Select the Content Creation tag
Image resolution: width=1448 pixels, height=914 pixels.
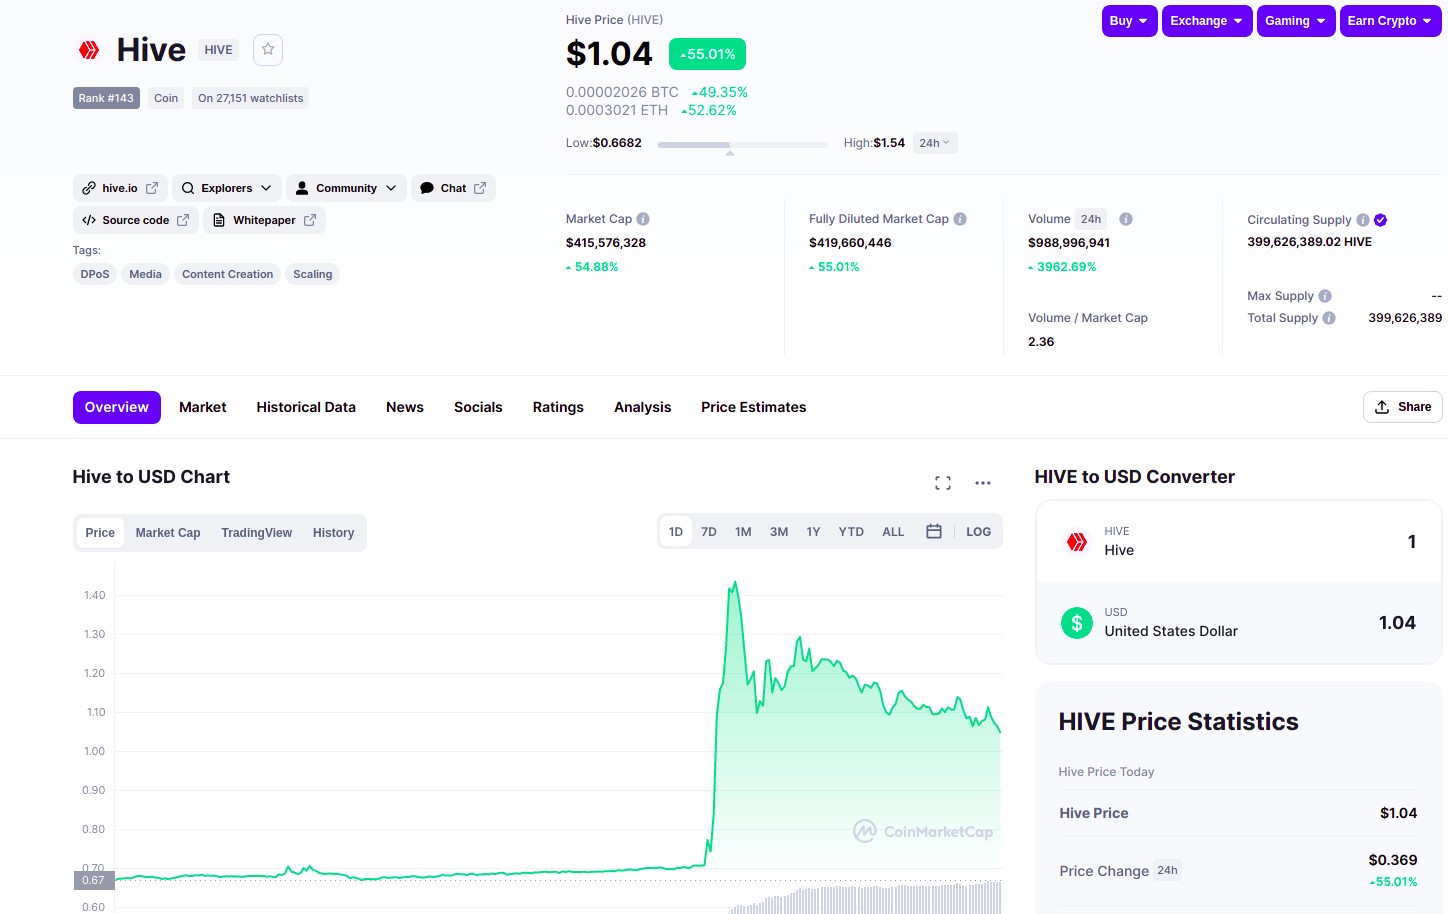tap(227, 274)
